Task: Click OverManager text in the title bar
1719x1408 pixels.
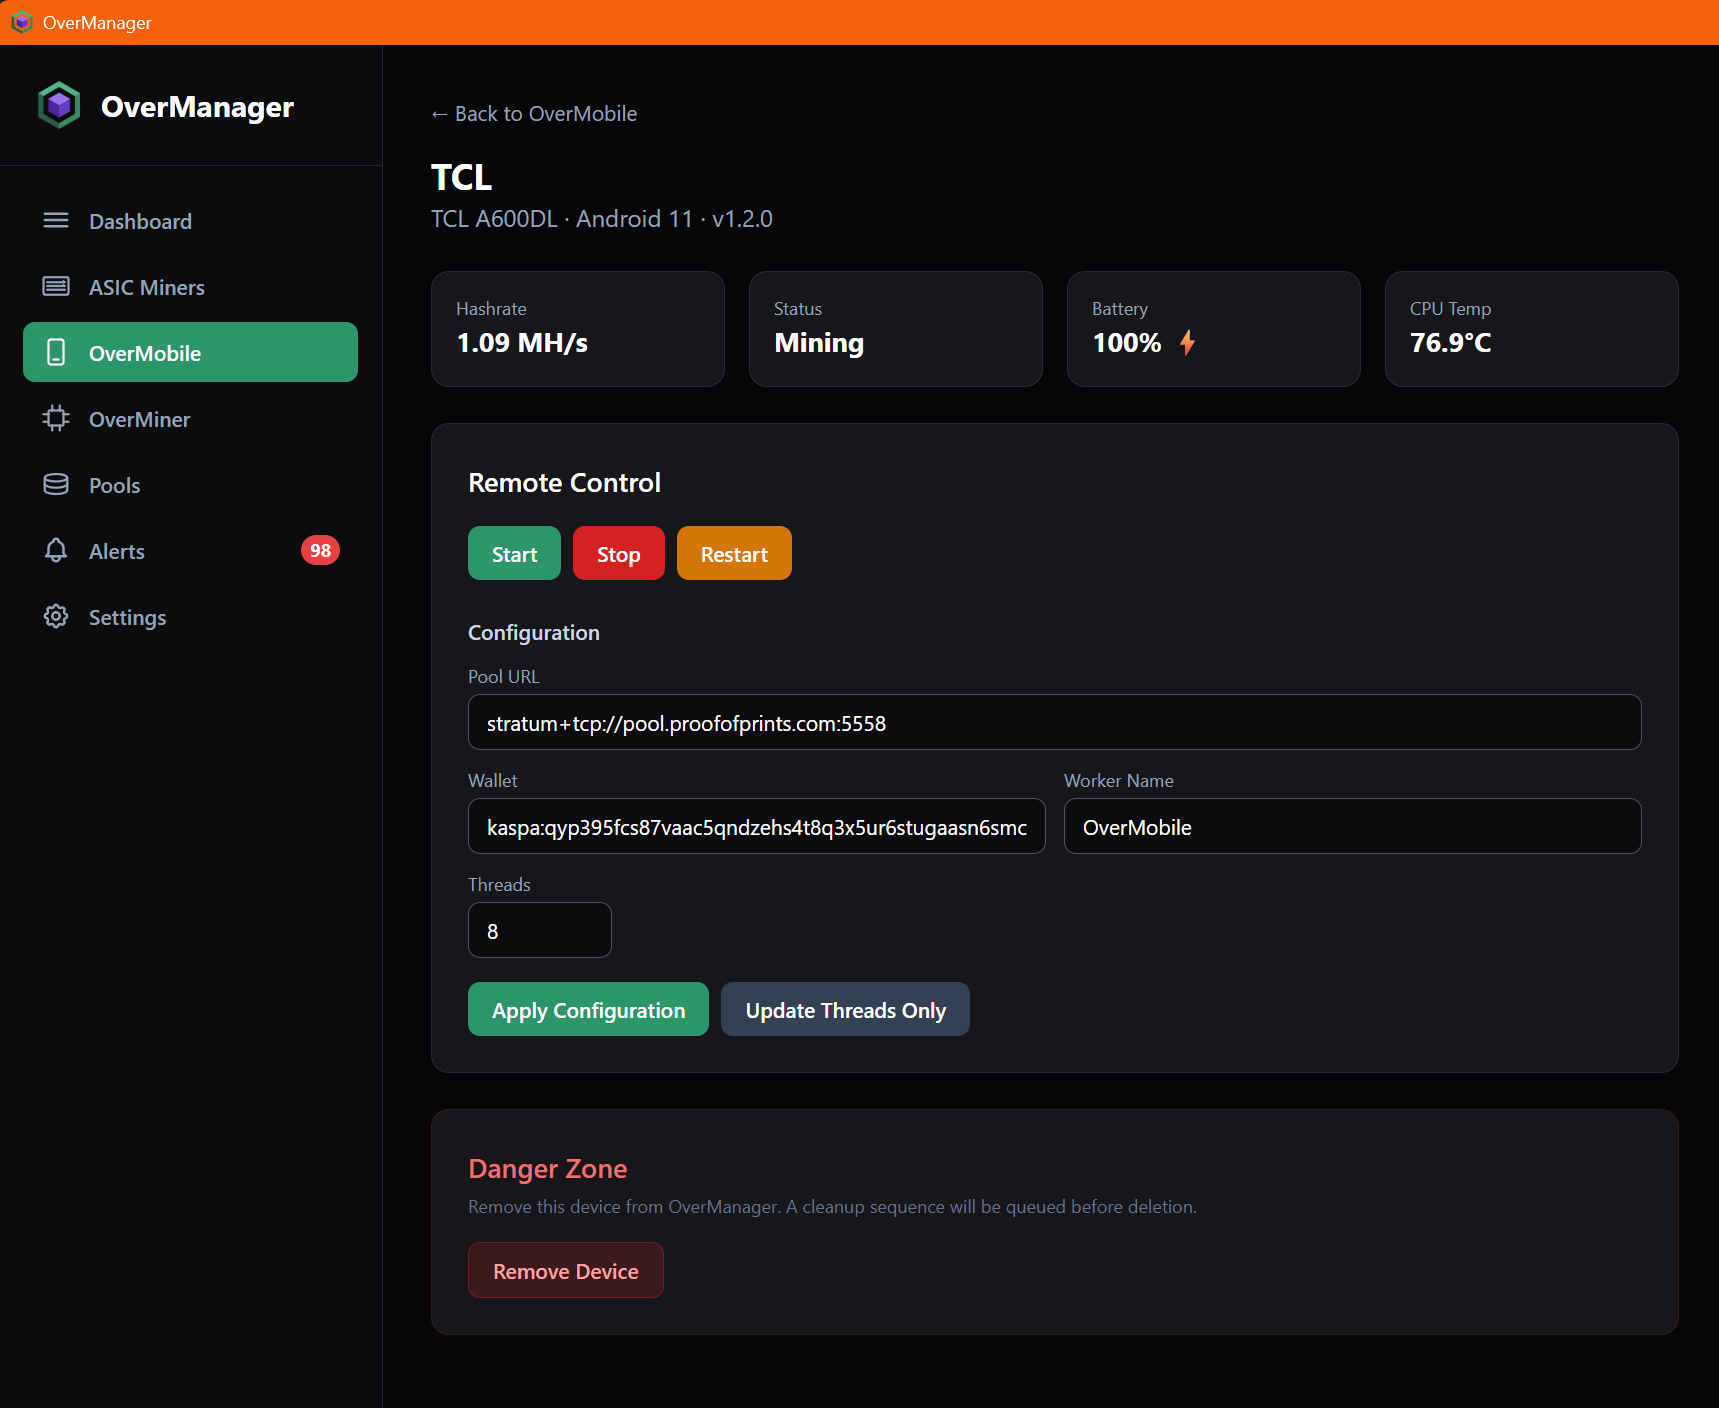Action: pyautogui.click(x=97, y=22)
